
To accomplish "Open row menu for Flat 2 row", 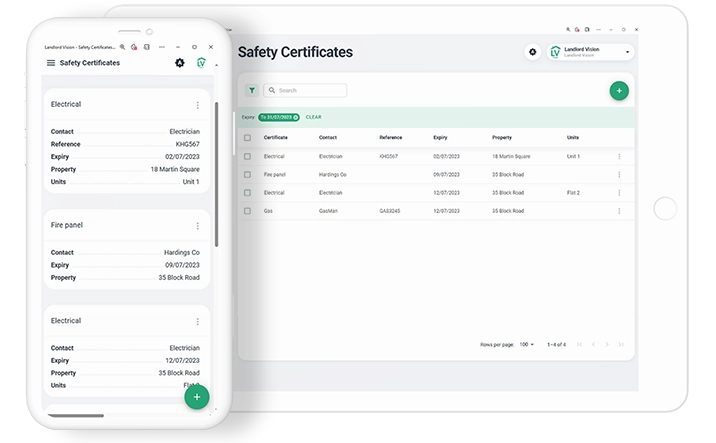I will (619, 193).
